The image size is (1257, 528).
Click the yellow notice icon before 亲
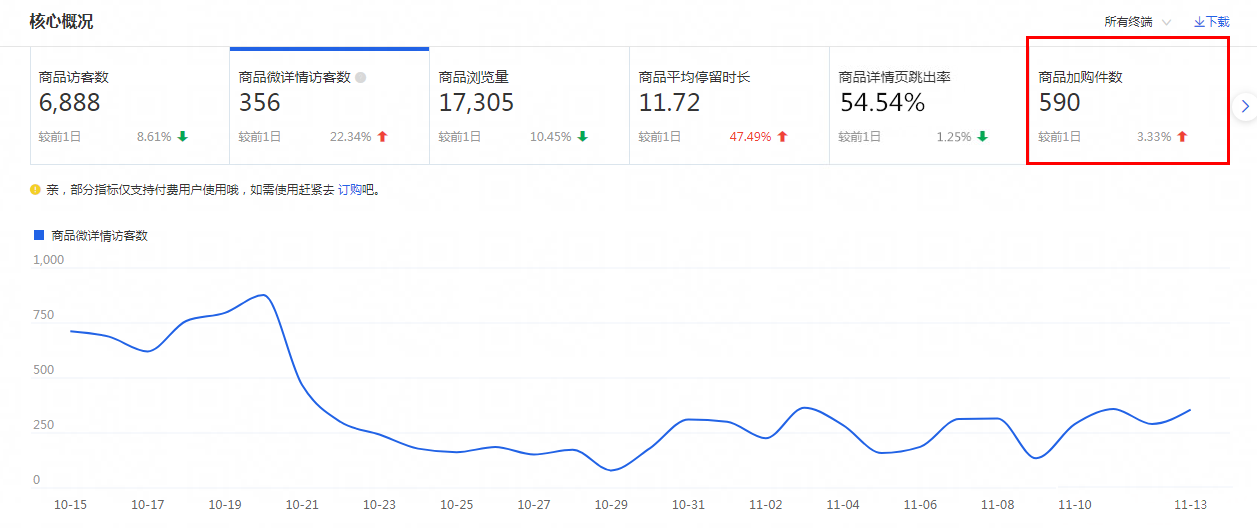click(35, 189)
